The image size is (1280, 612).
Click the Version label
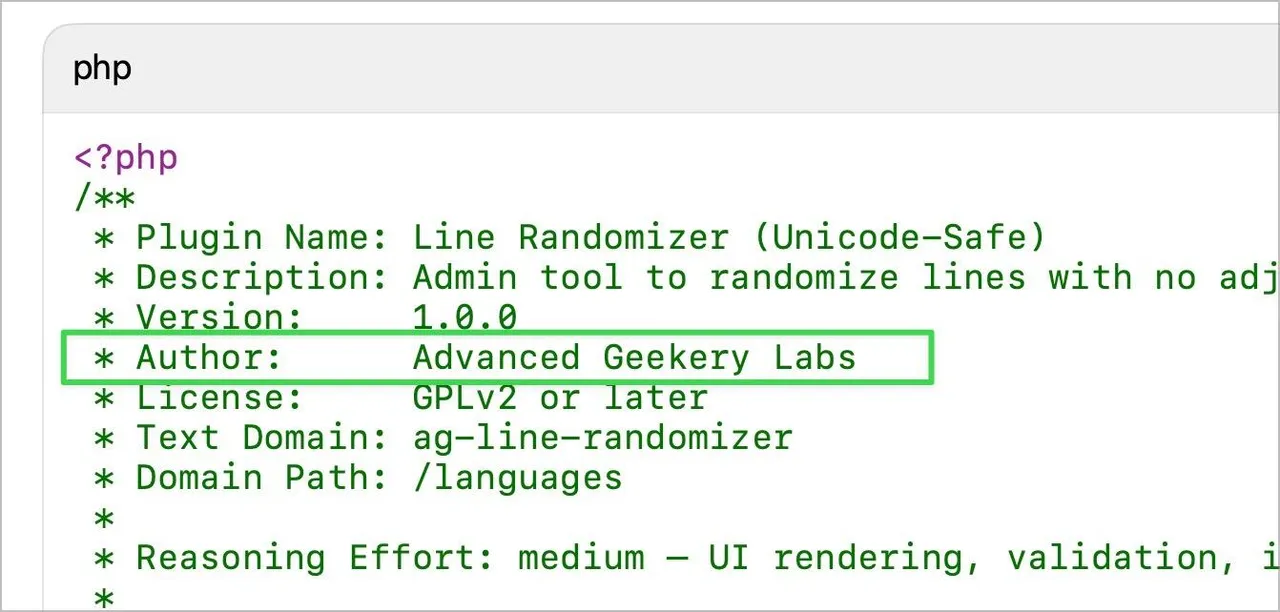(x=219, y=318)
